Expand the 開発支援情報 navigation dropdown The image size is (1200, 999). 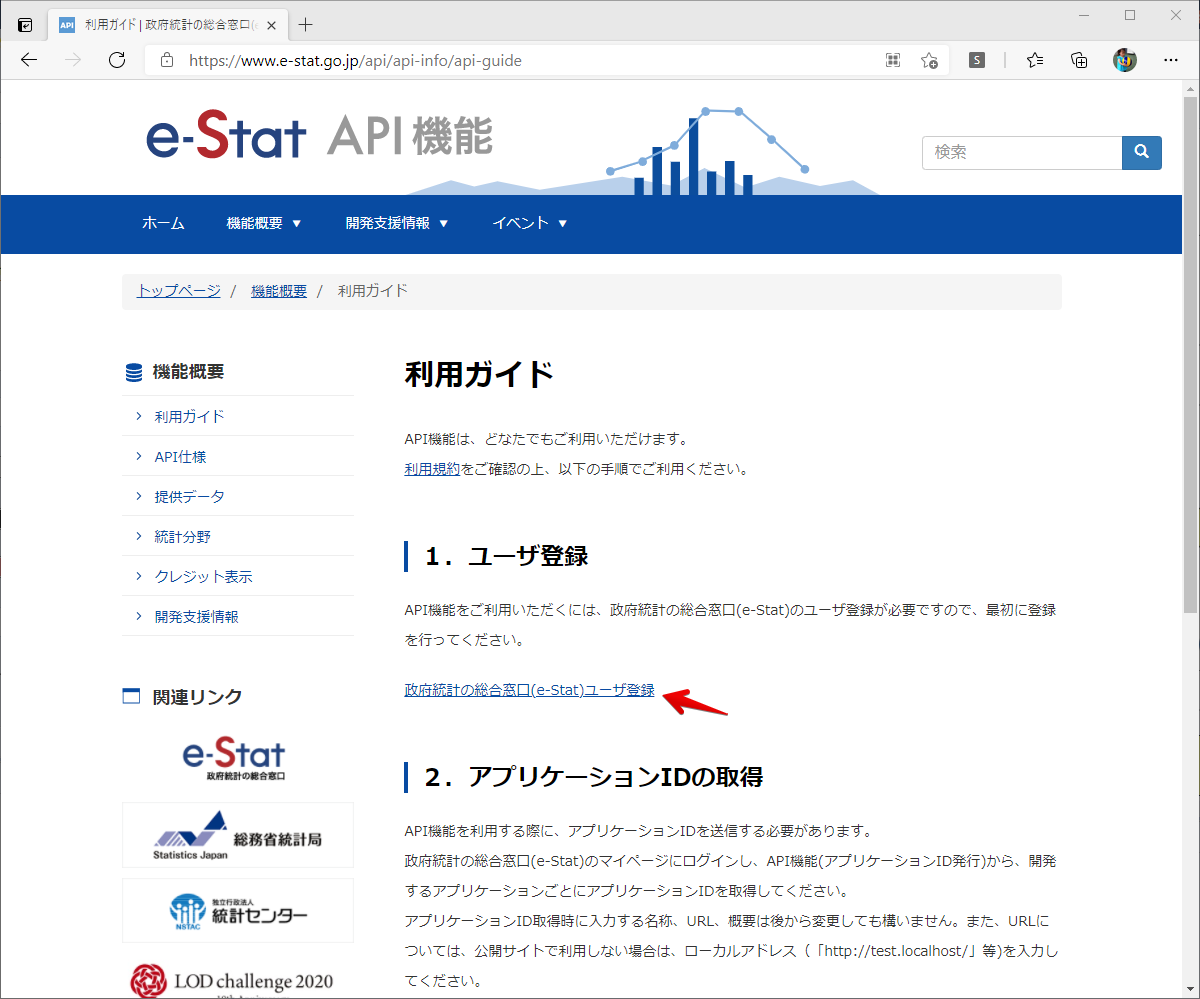[397, 224]
